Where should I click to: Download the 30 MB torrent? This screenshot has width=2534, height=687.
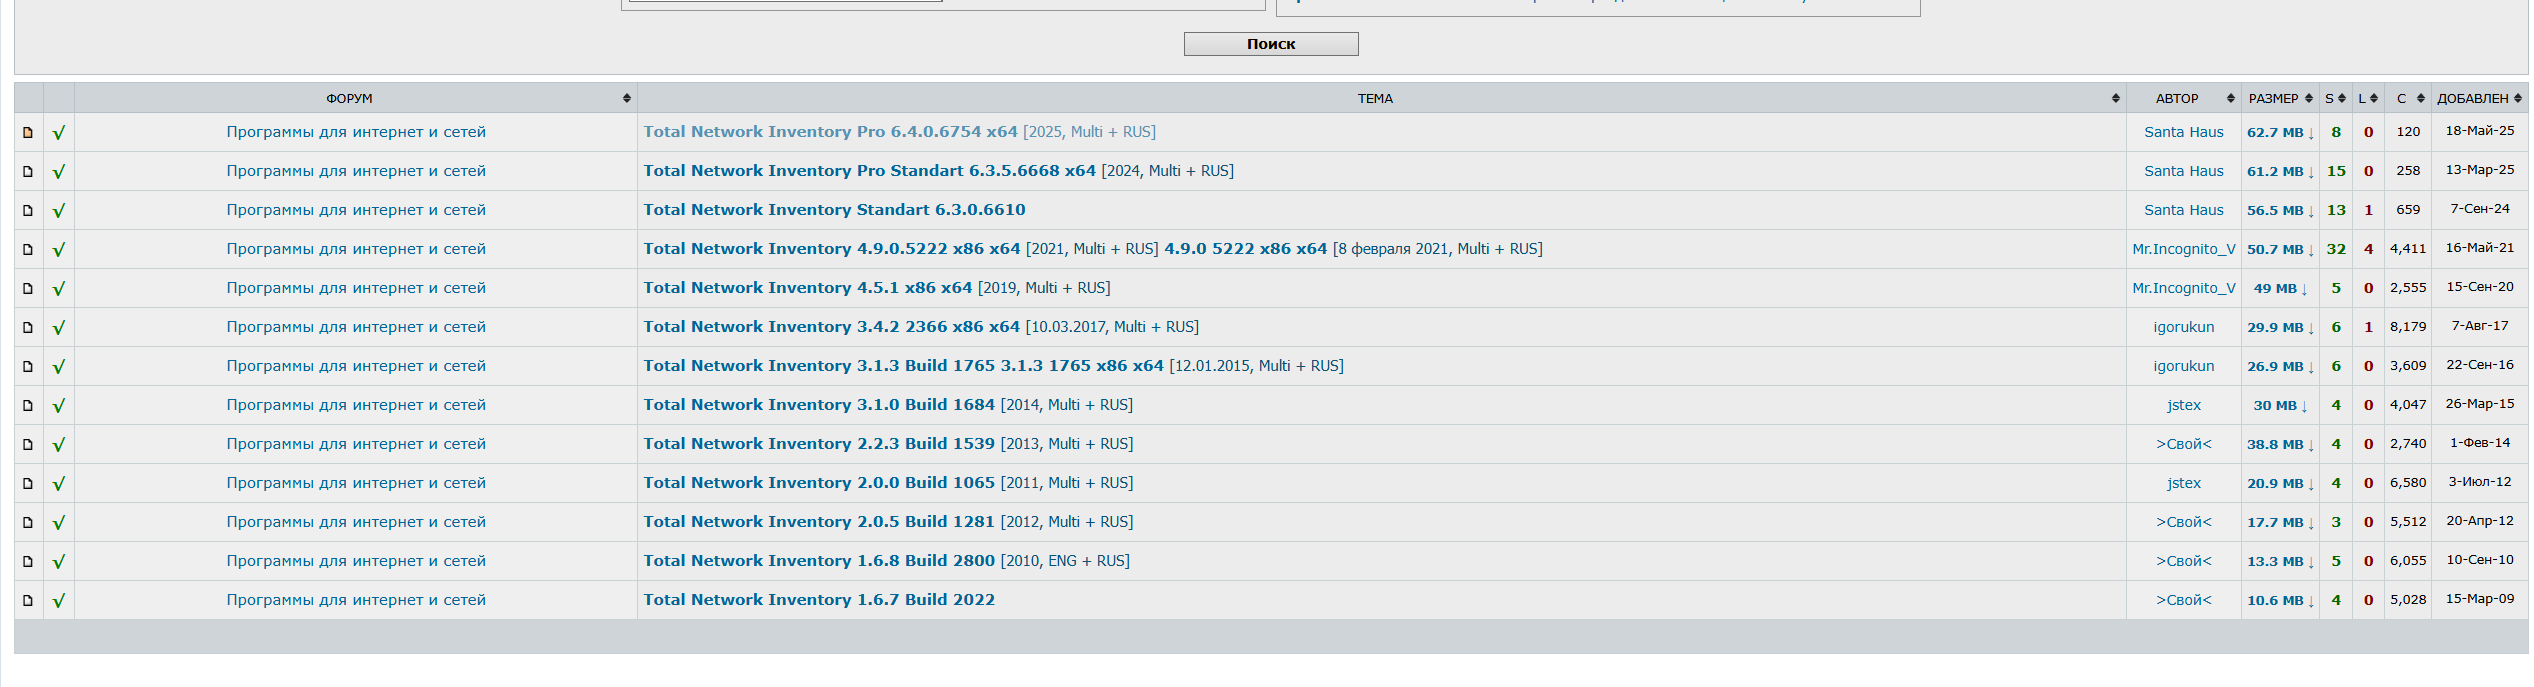tap(2280, 405)
